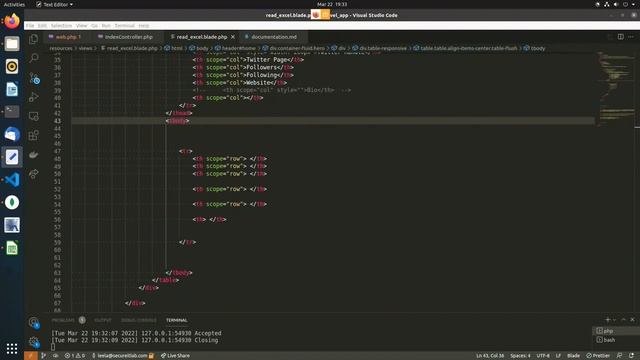Click the minimap code overview

coord(616,90)
